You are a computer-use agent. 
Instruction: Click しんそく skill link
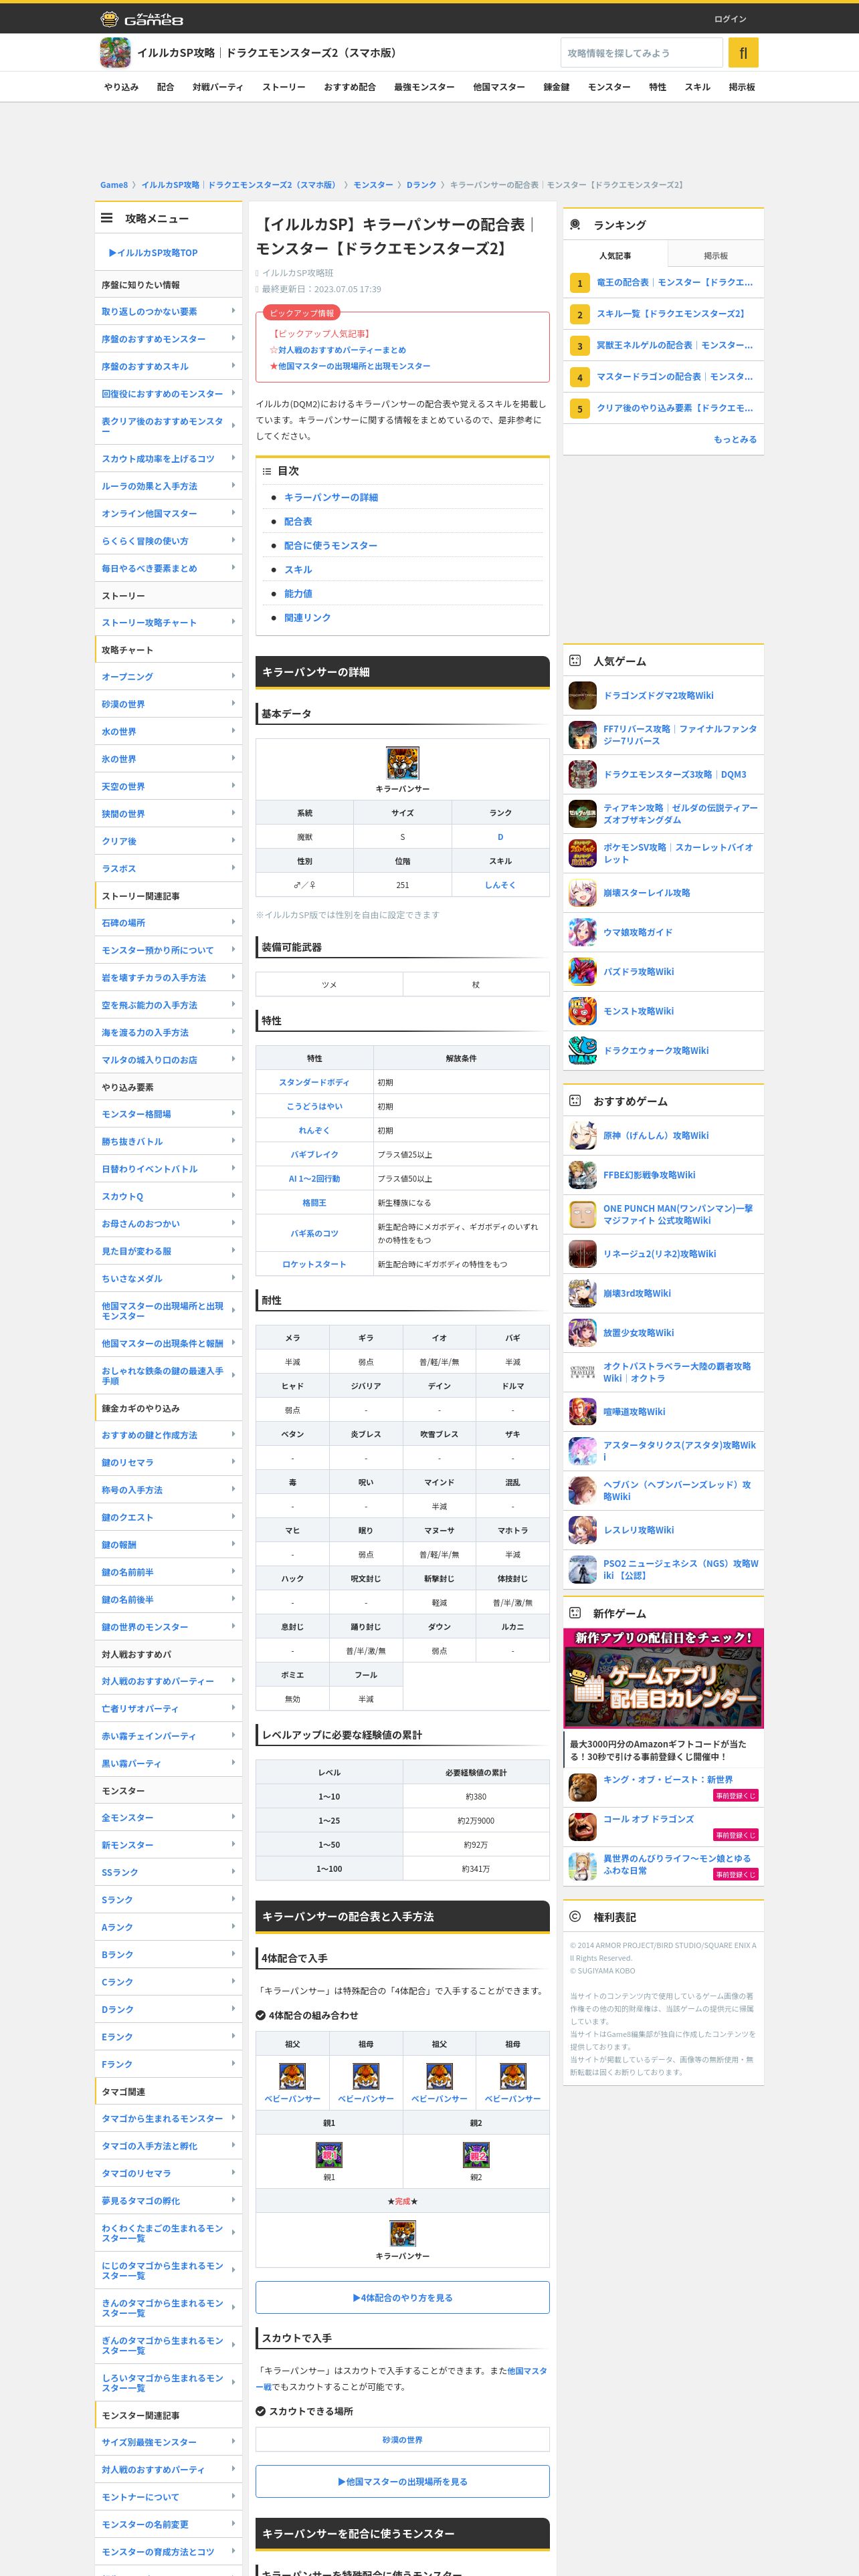tap(500, 885)
